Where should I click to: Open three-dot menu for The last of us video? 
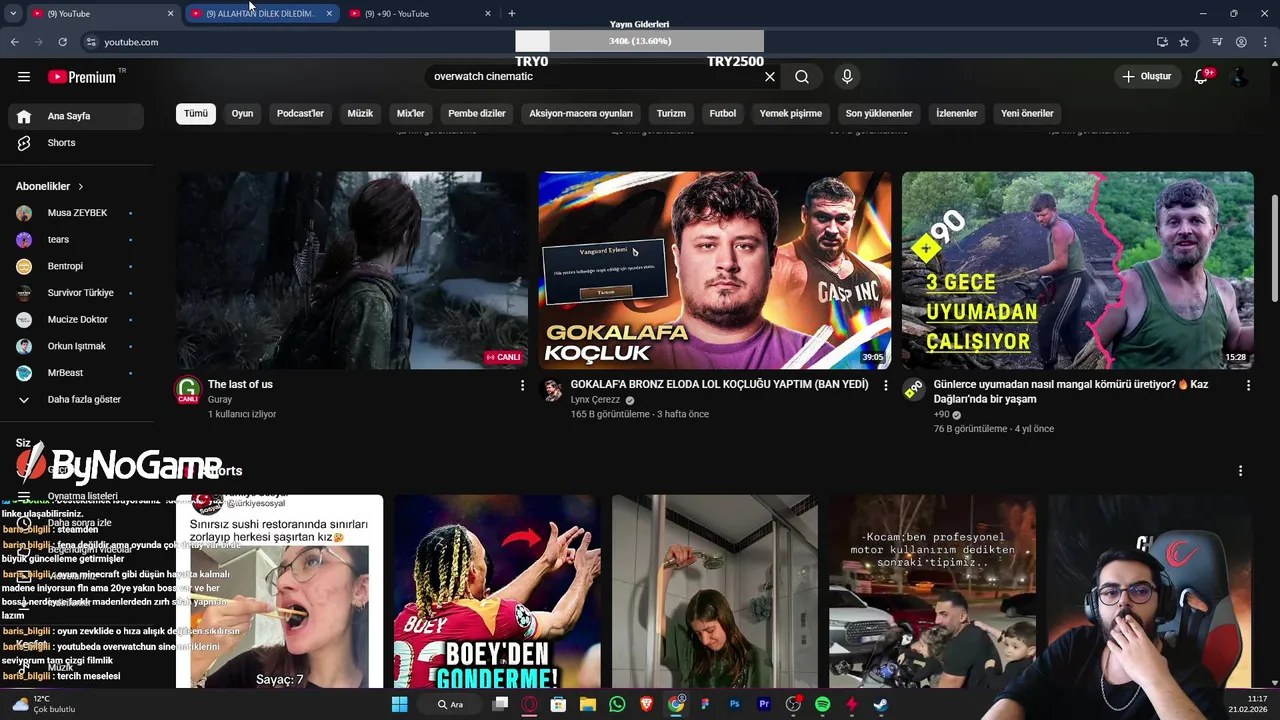522,385
